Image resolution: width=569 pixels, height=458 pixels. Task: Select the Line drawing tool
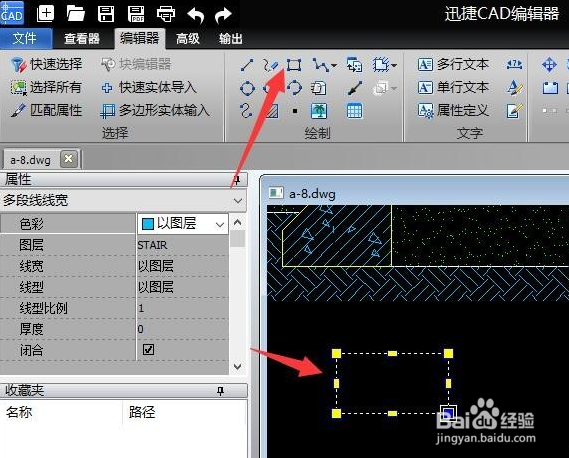coord(247,65)
